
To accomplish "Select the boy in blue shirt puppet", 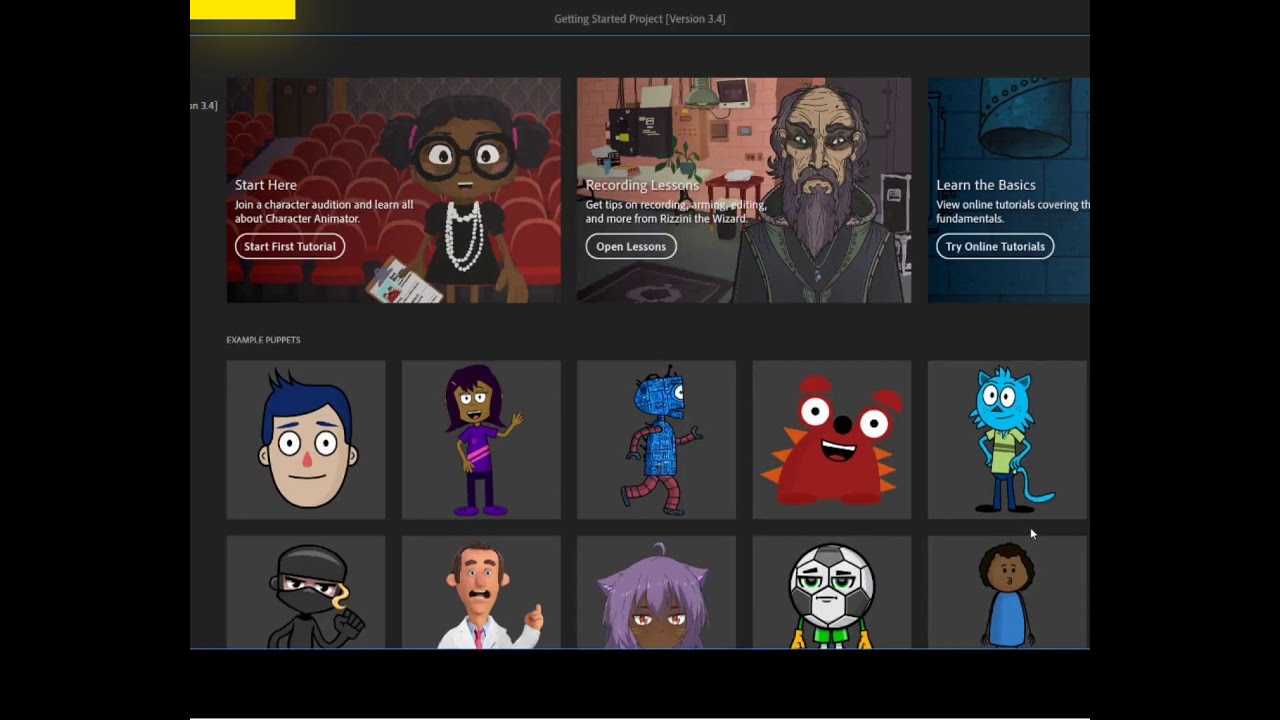I will (x=1007, y=593).
